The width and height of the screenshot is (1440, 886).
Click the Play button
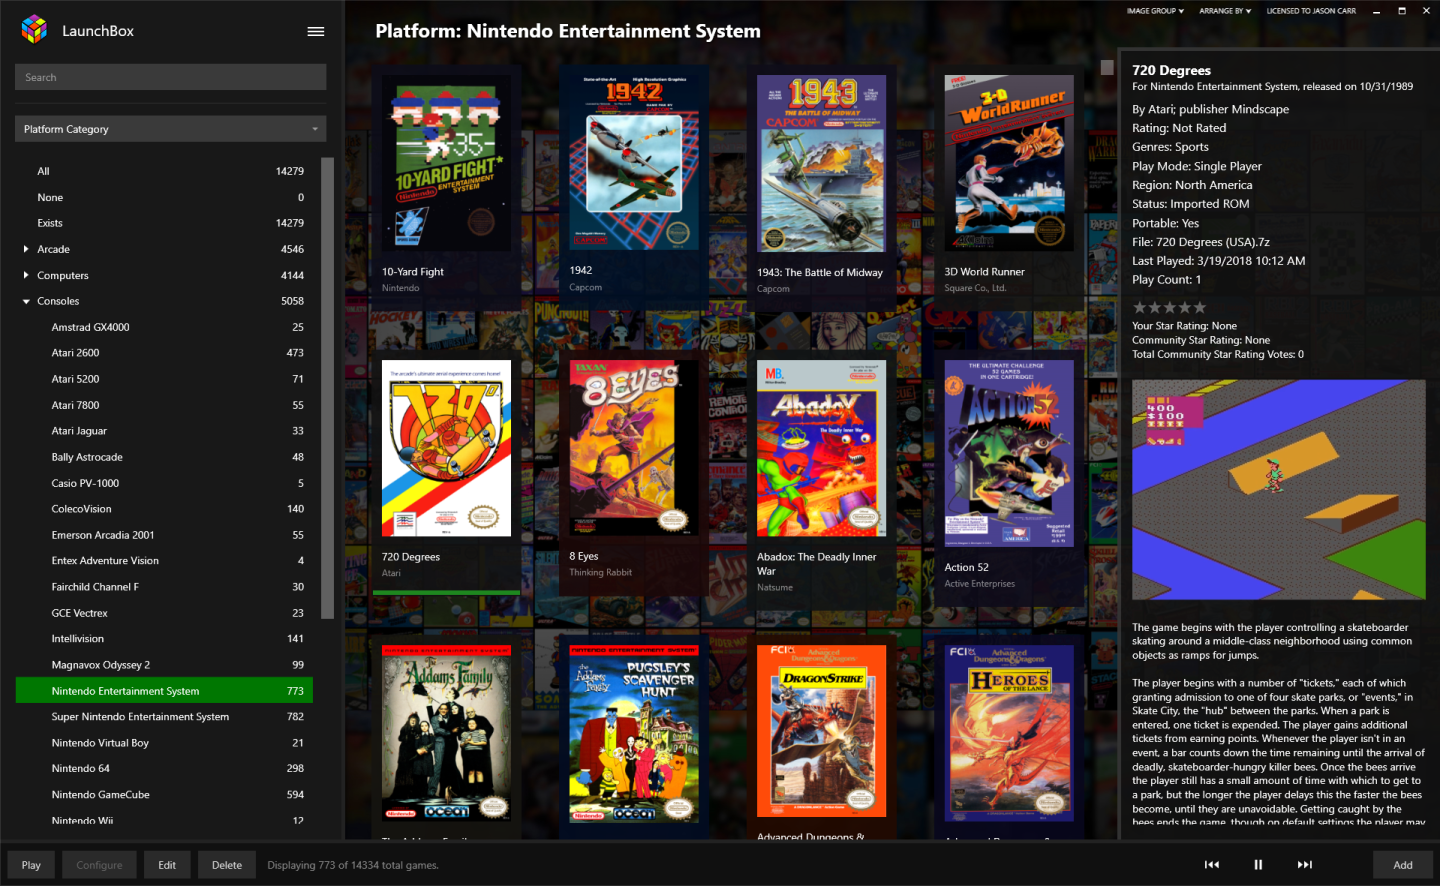[31, 865]
